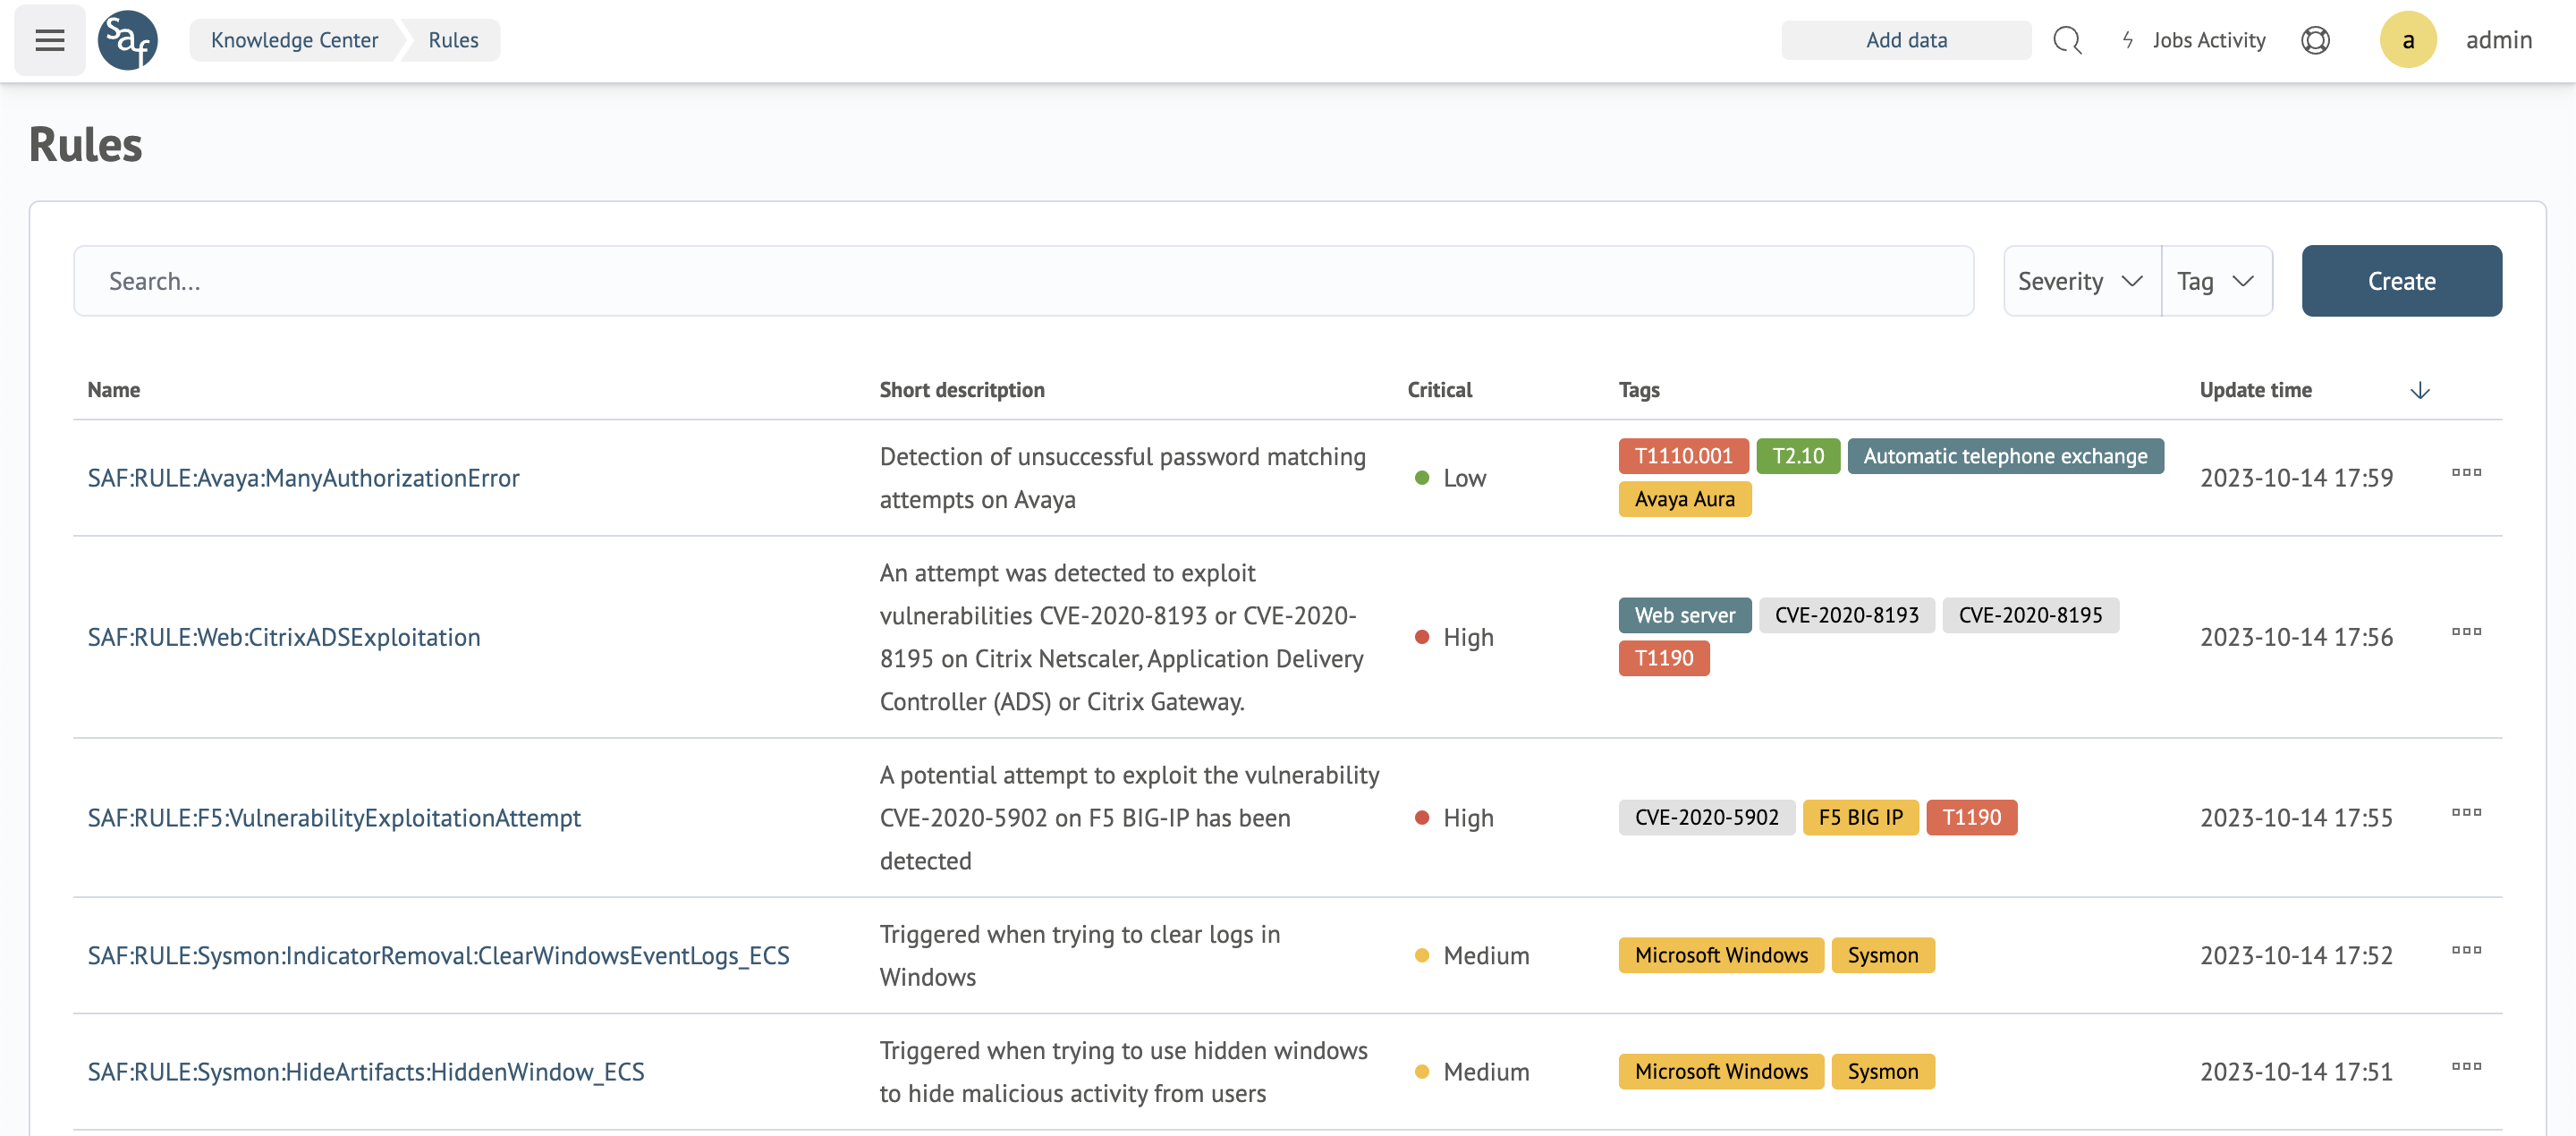The image size is (2576, 1136).
Task: Open ClearWindowsEventLogs_ECS rule link
Action: [x=438, y=955]
